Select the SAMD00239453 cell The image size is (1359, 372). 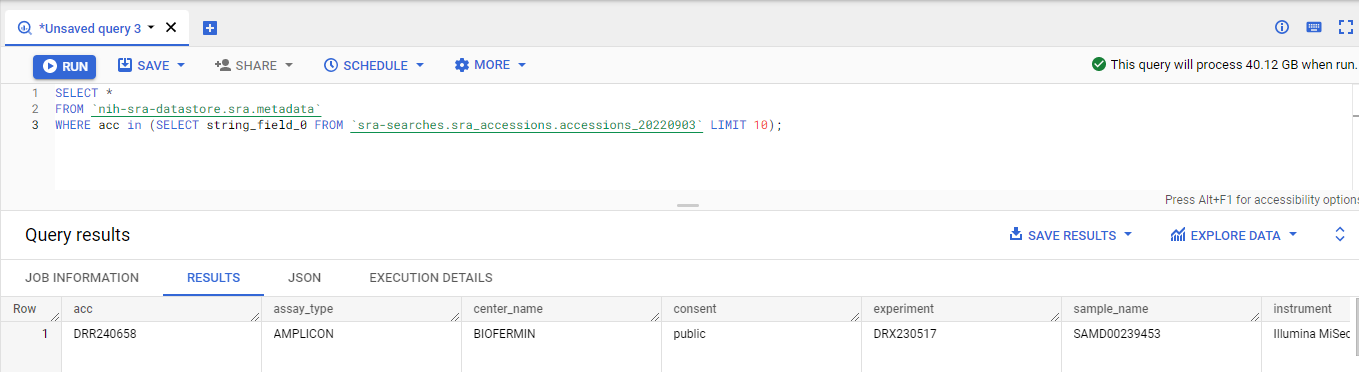click(1161, 334)
